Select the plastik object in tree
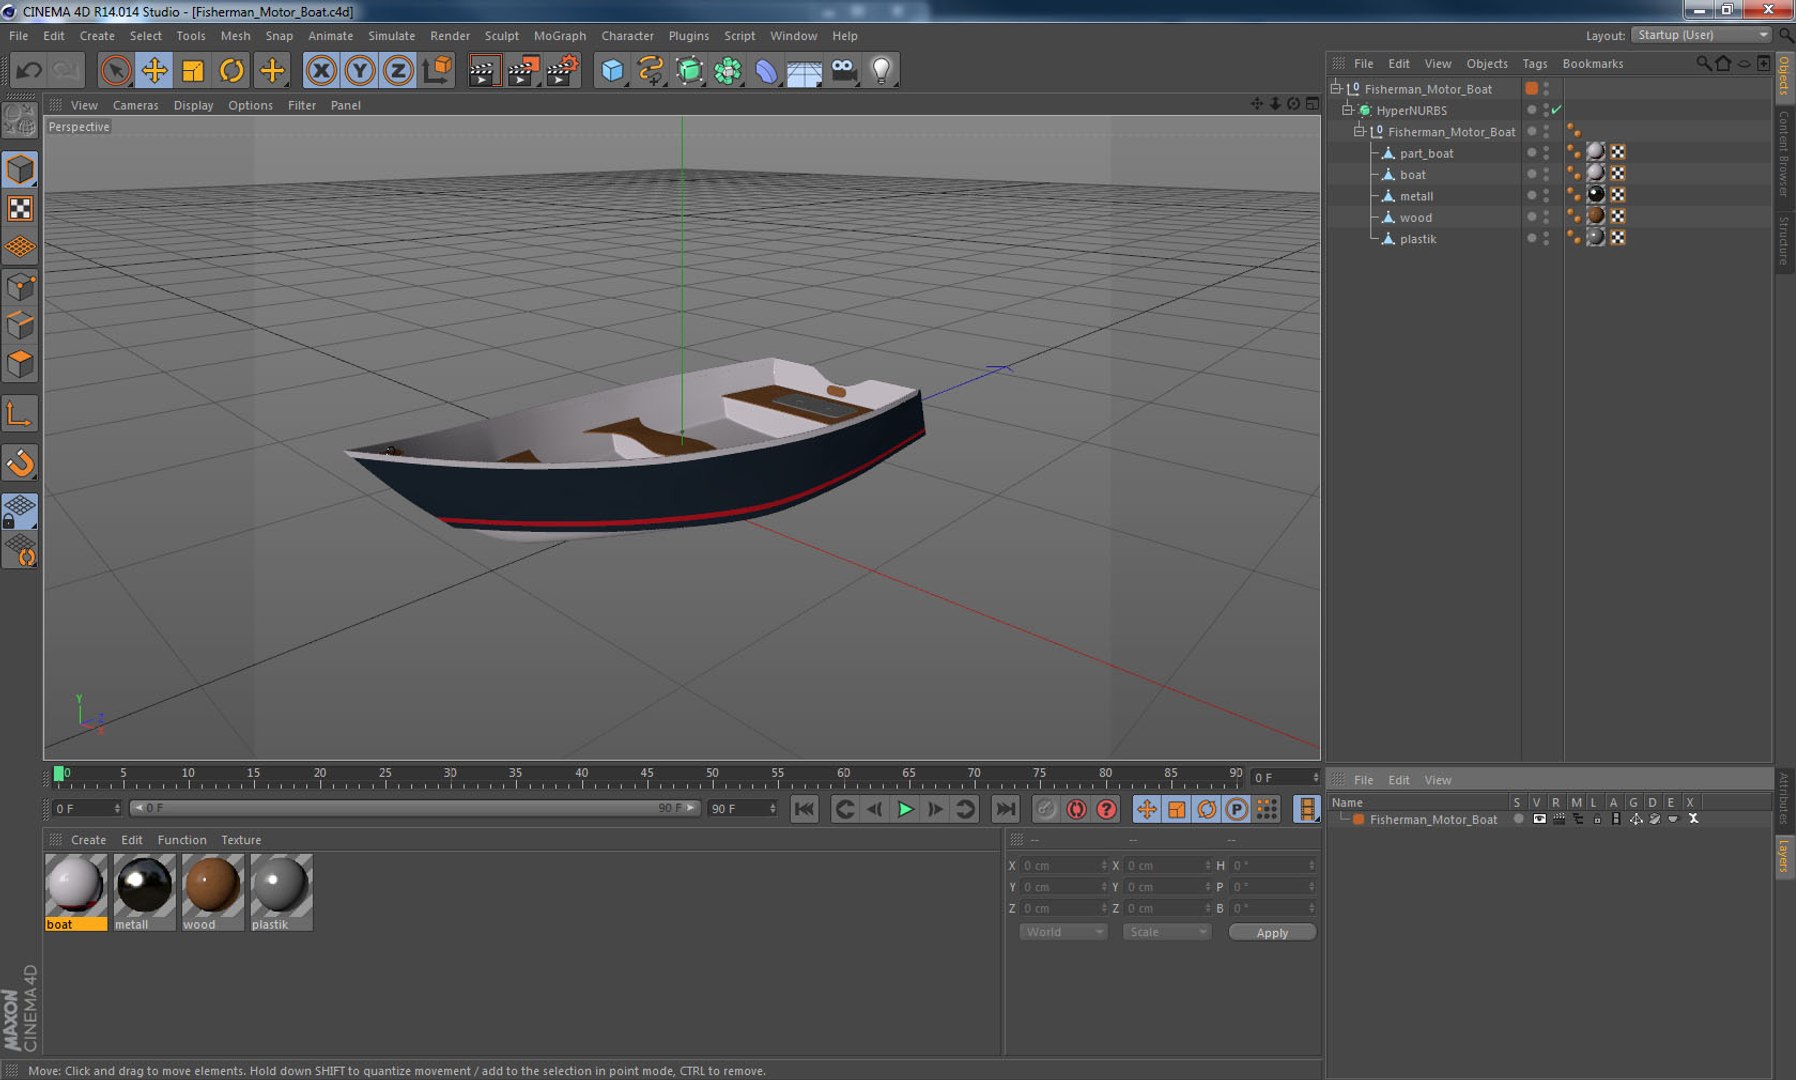 click(1417, 239)
